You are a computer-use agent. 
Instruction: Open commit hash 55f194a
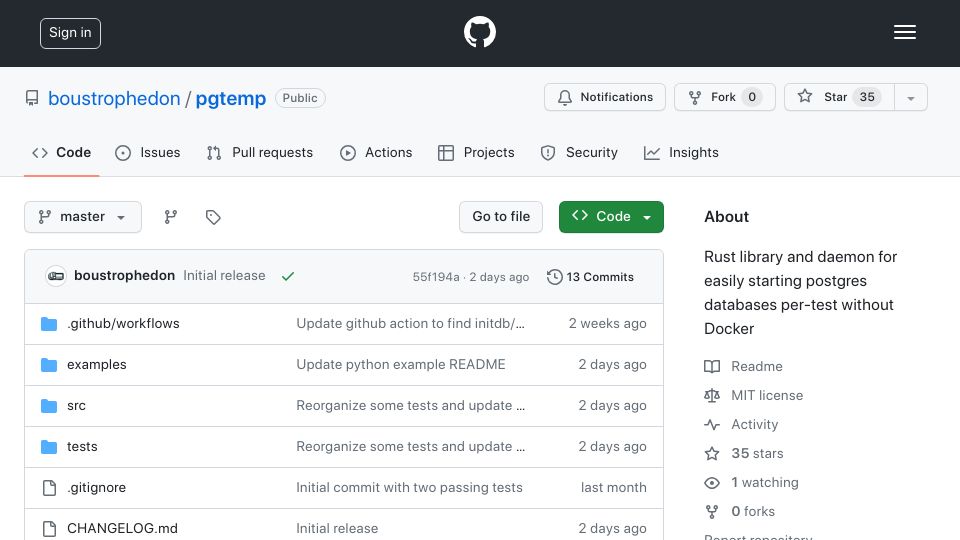tap(436, 277)
